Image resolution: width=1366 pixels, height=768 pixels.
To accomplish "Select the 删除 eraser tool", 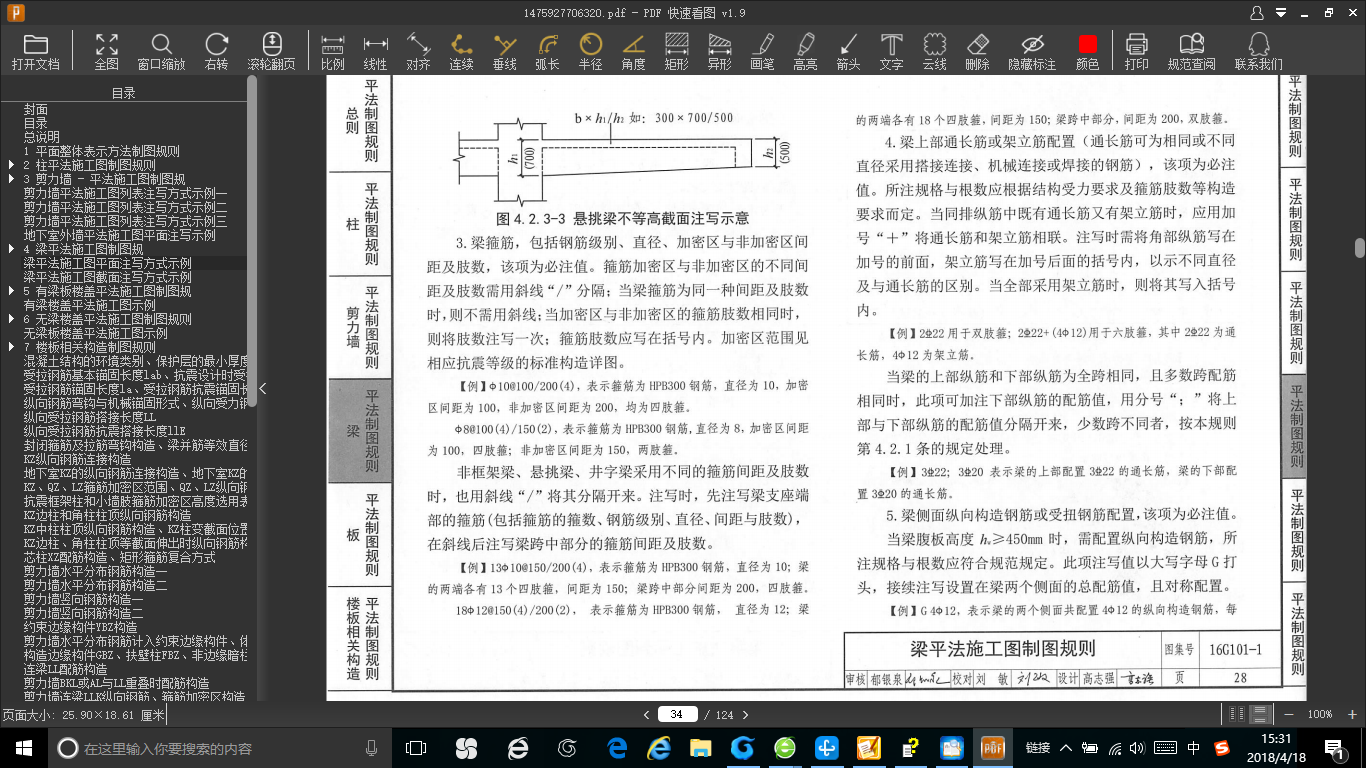I will coord(977,51).
